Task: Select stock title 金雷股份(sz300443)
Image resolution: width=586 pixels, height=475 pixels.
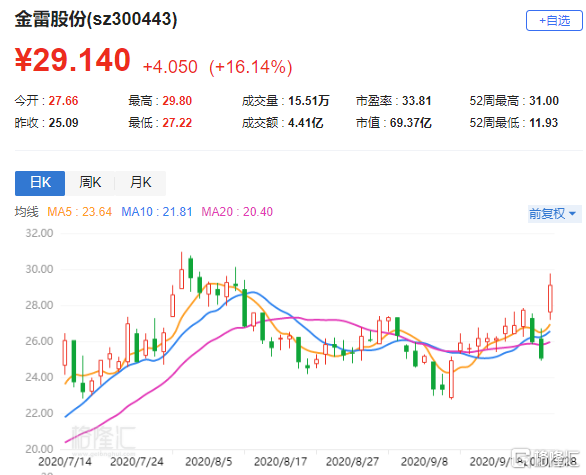Action: [x=96, y=19]
